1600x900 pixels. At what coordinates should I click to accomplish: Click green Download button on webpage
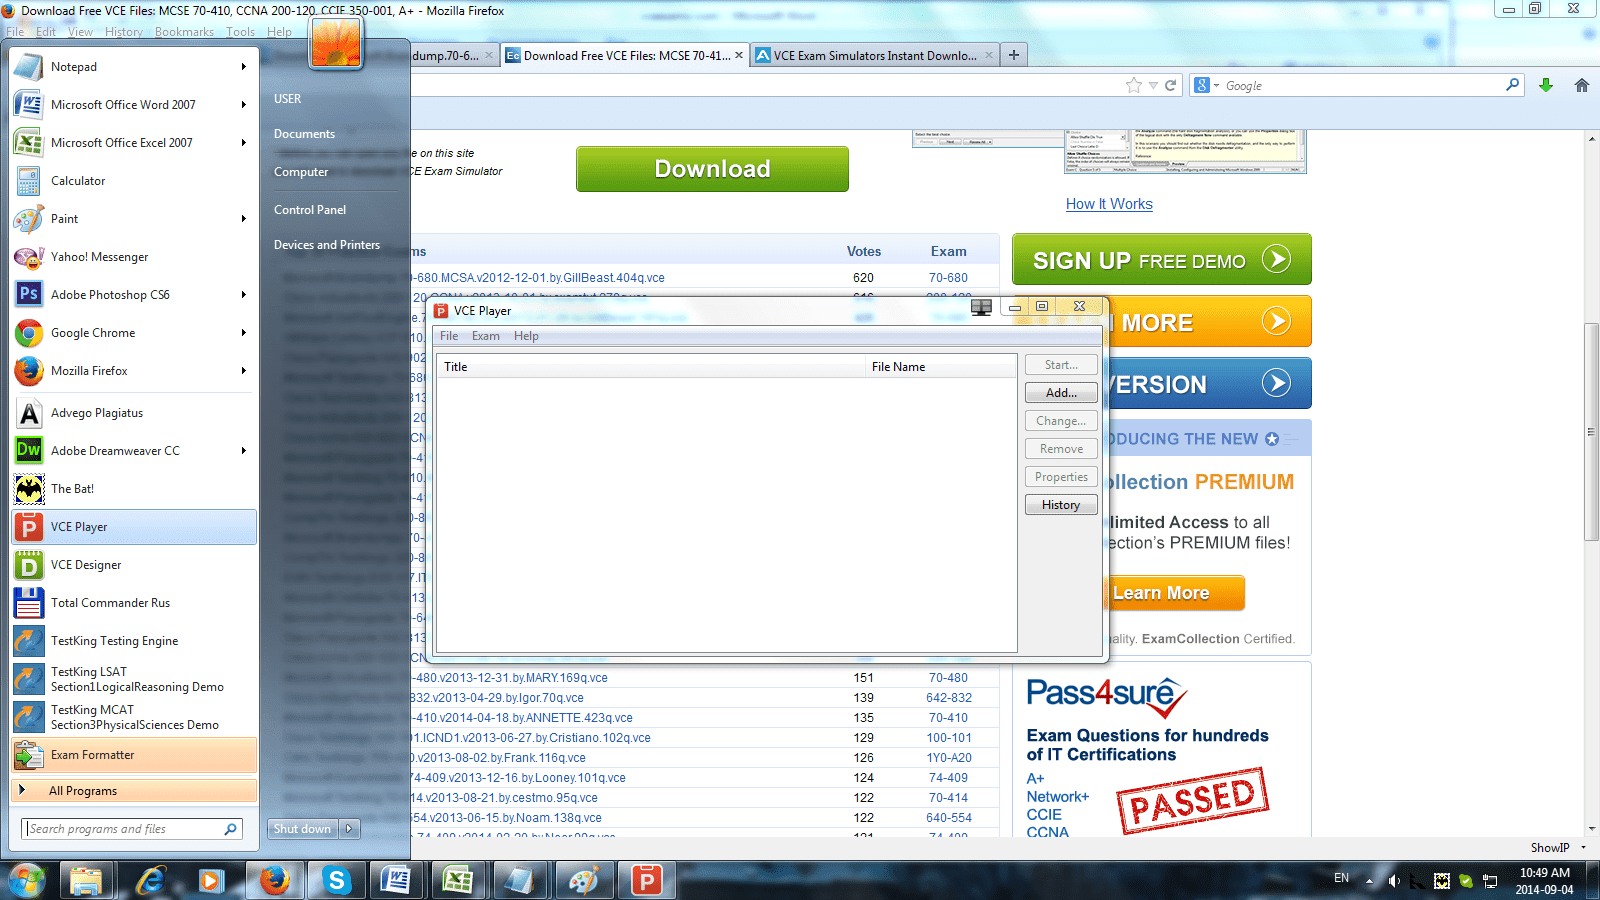[x=712, y=169]
